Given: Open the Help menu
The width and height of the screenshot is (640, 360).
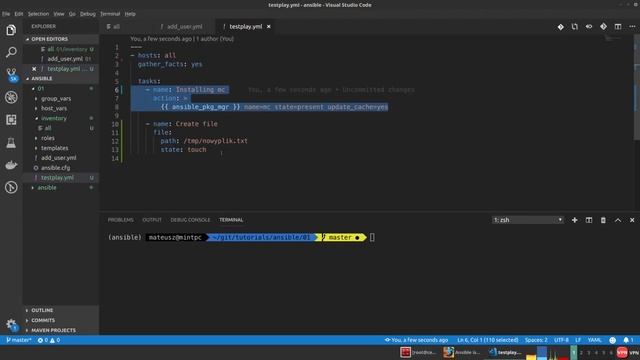Looking at the screenshot, I should coord(130,14).
